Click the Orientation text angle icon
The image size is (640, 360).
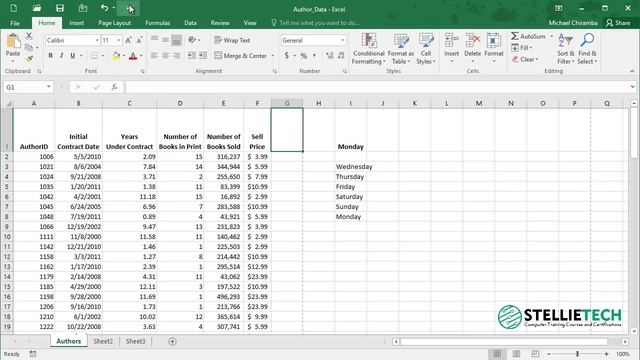(x=192, y=40)
